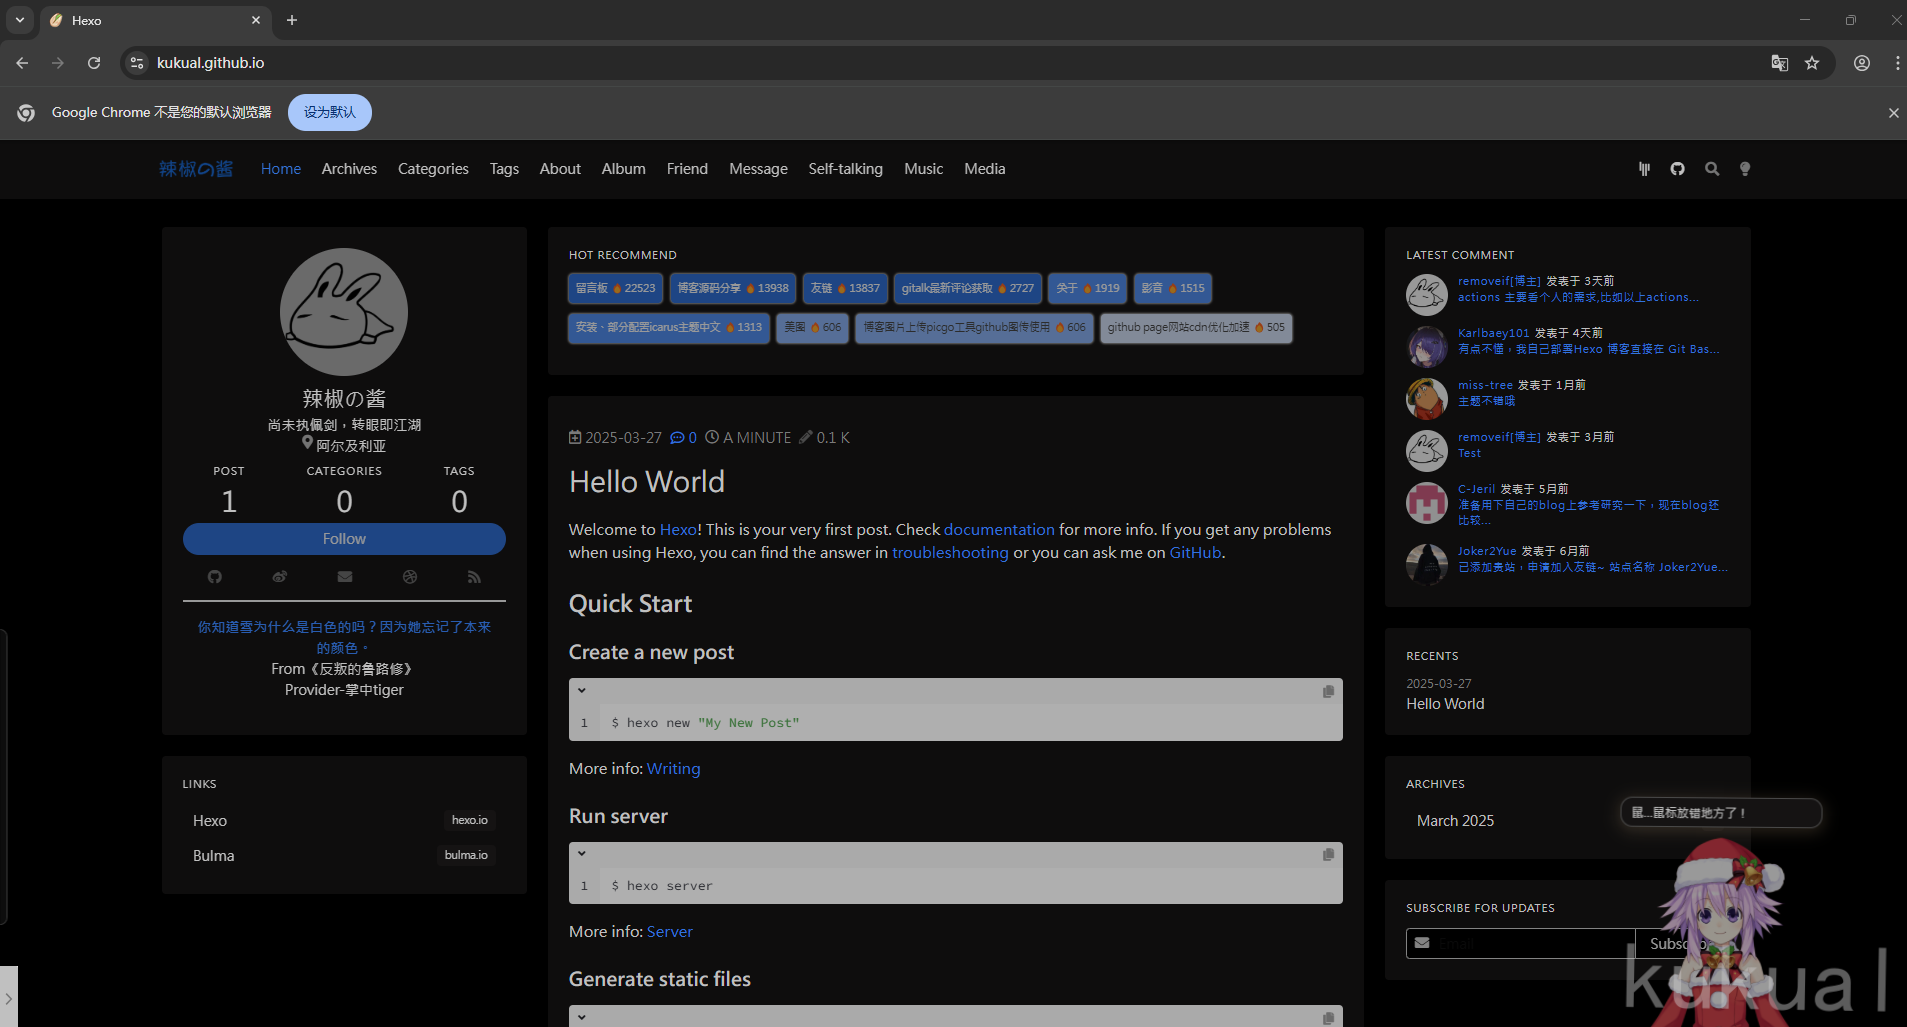Fold the code block under Generate static files
Screen dimensions: 1907x1027
[x=582, y=1017]
